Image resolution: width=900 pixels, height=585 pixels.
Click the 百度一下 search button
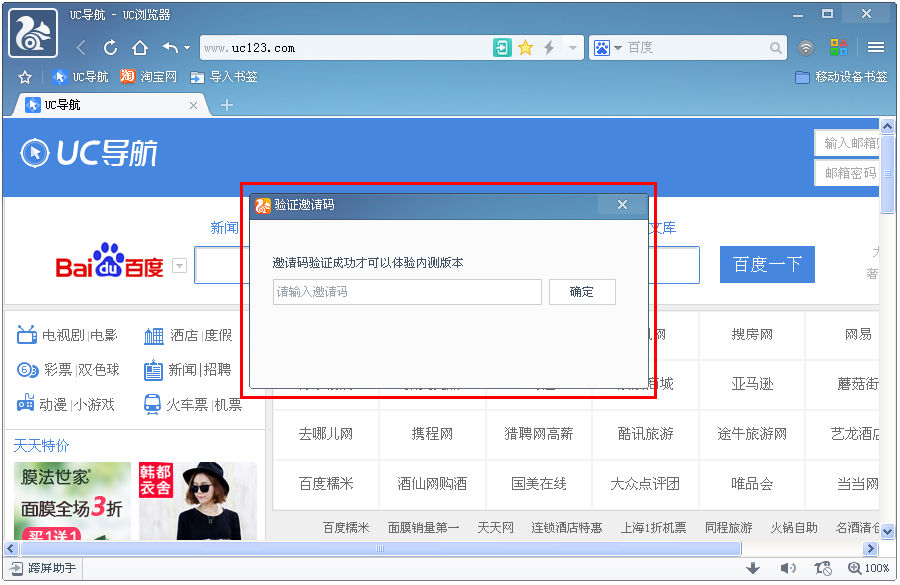(x=767, y=265)
